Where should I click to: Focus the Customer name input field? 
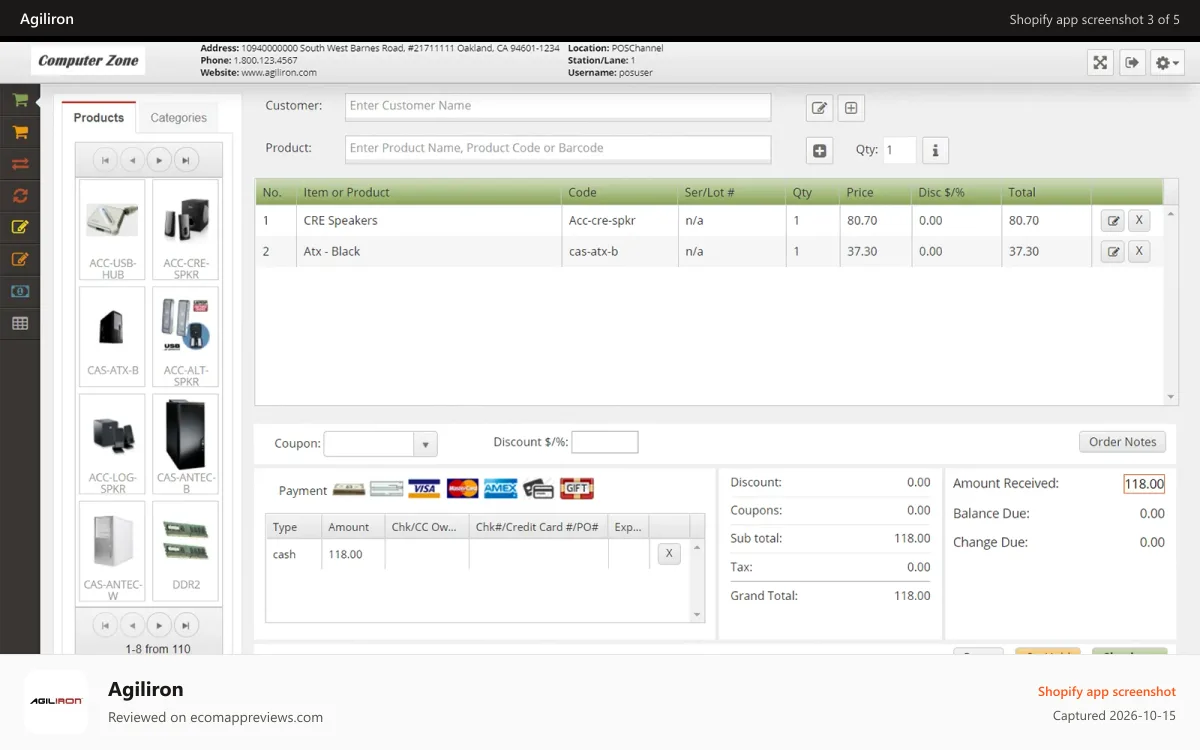pyautogui.click(x=558, y=106)
